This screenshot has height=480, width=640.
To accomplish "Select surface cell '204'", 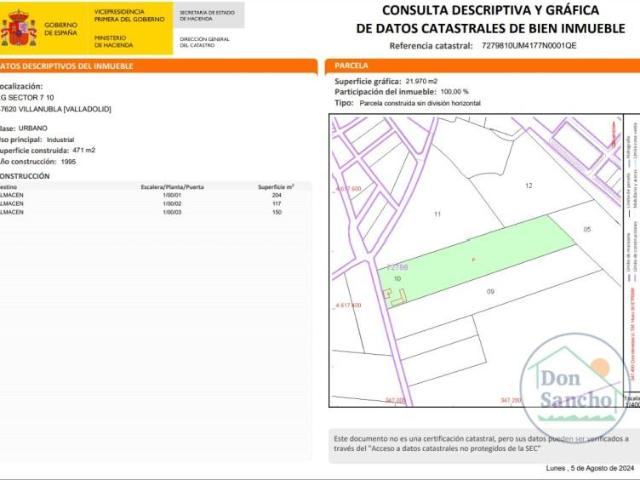I will tap(277, 195).
